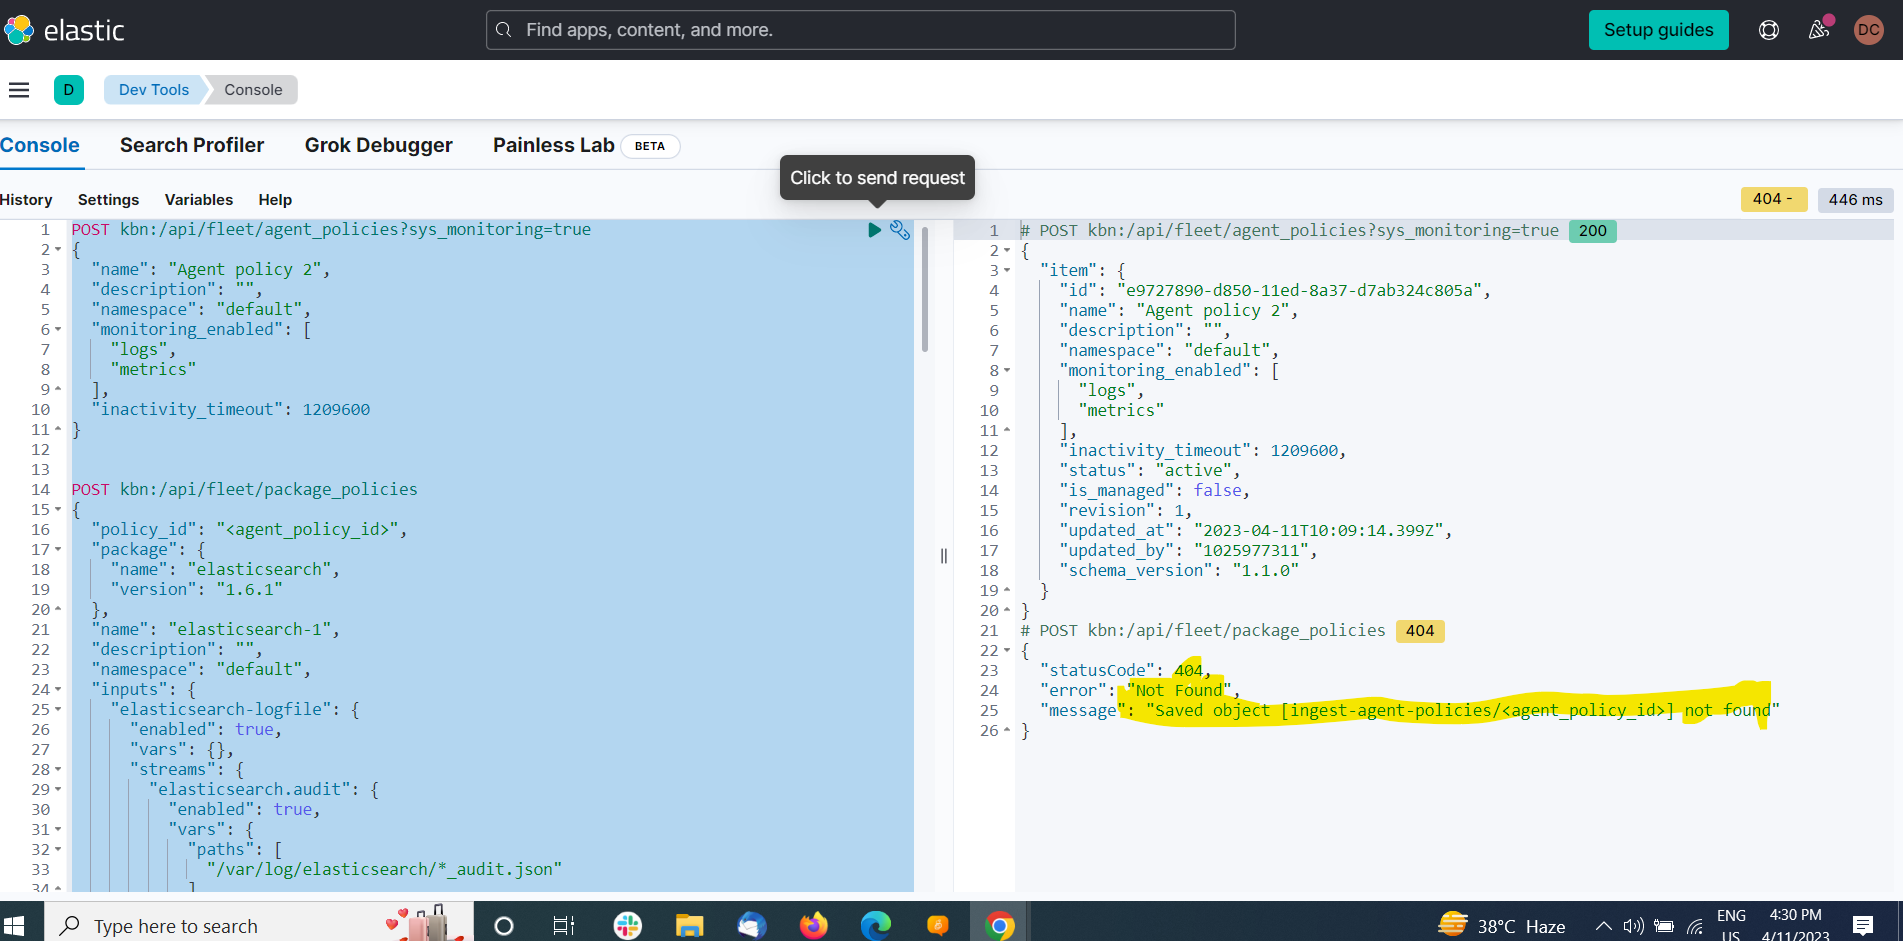
Task: Click the 404 badge on response line 21
Action: (1420, 631)
